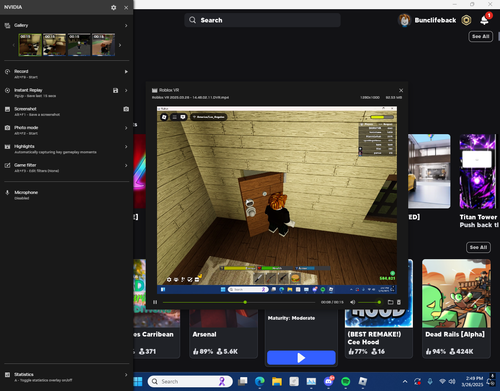Viewport: 500px width, 391px height.
Task: Expand Photo mode chevron
Action: point(126,128)
